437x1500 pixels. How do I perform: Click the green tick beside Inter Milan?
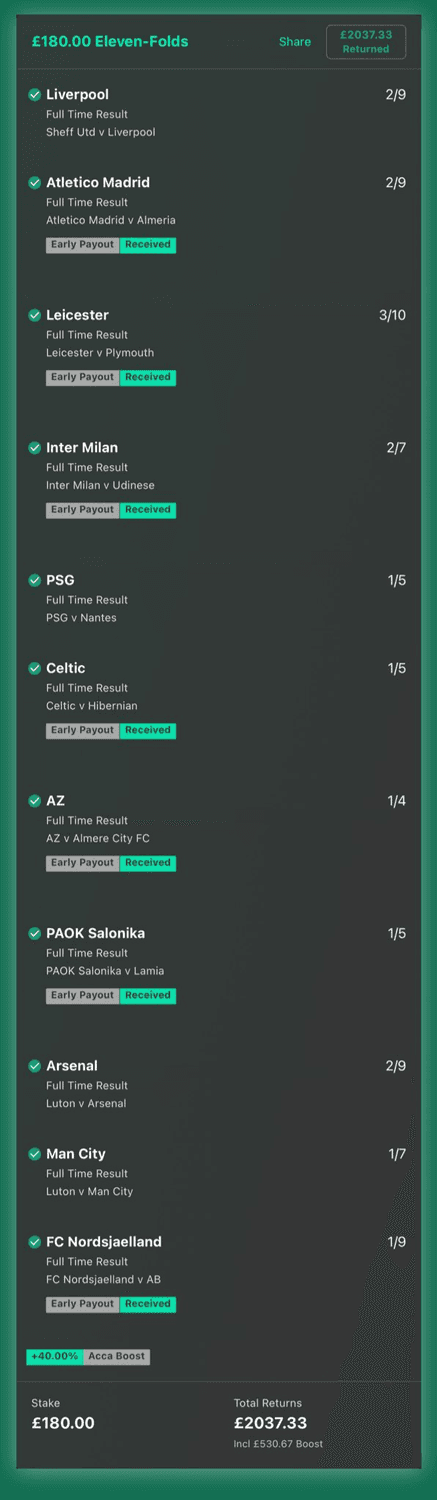click(x=35, y=448)
